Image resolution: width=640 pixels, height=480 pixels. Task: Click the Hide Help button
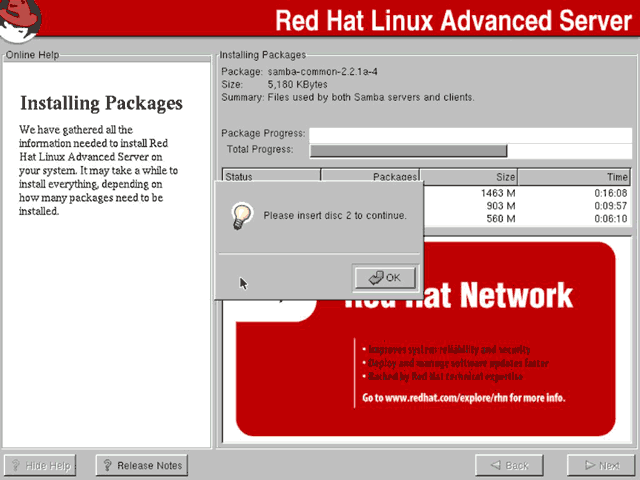tap(40, 465)
